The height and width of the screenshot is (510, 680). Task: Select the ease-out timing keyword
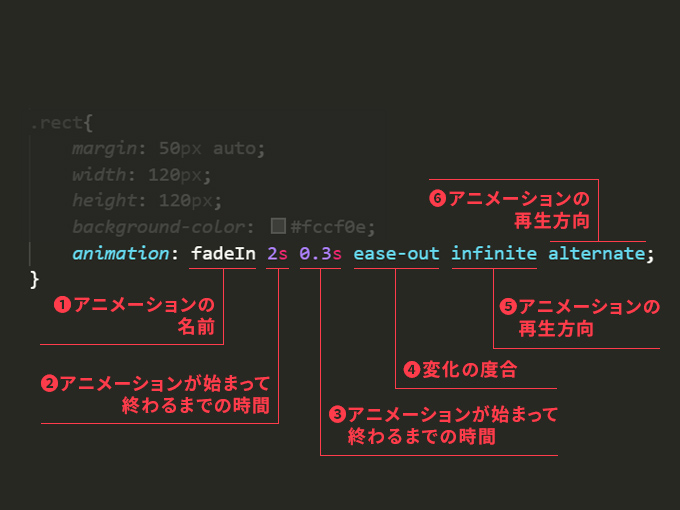396,253
